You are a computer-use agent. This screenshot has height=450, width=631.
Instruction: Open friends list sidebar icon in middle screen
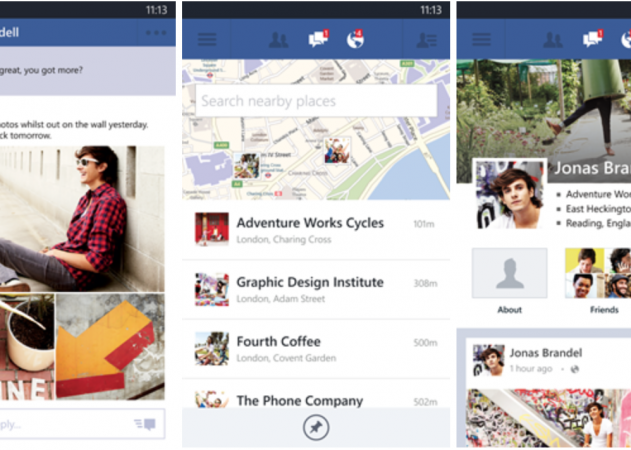(426, 40)
